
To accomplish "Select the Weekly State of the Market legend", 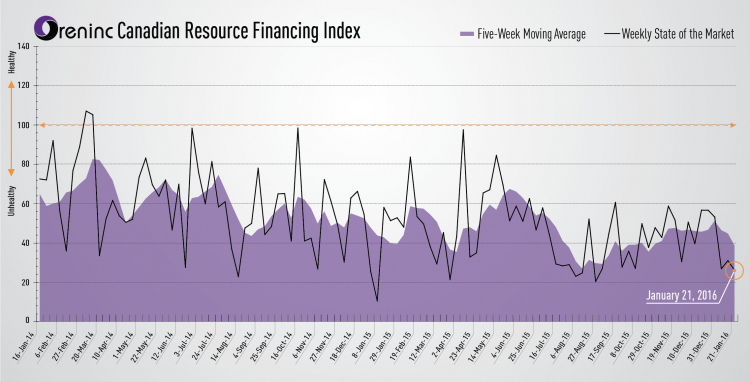I will [x=669, y=34].
